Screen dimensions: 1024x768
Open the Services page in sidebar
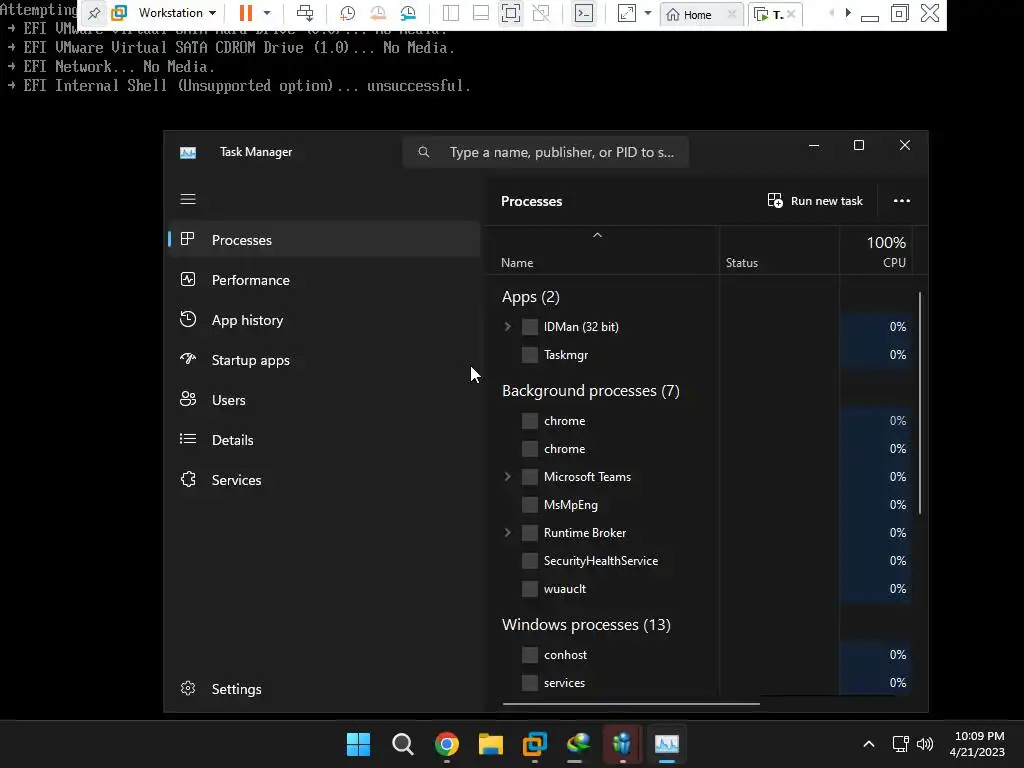point(325,480)
